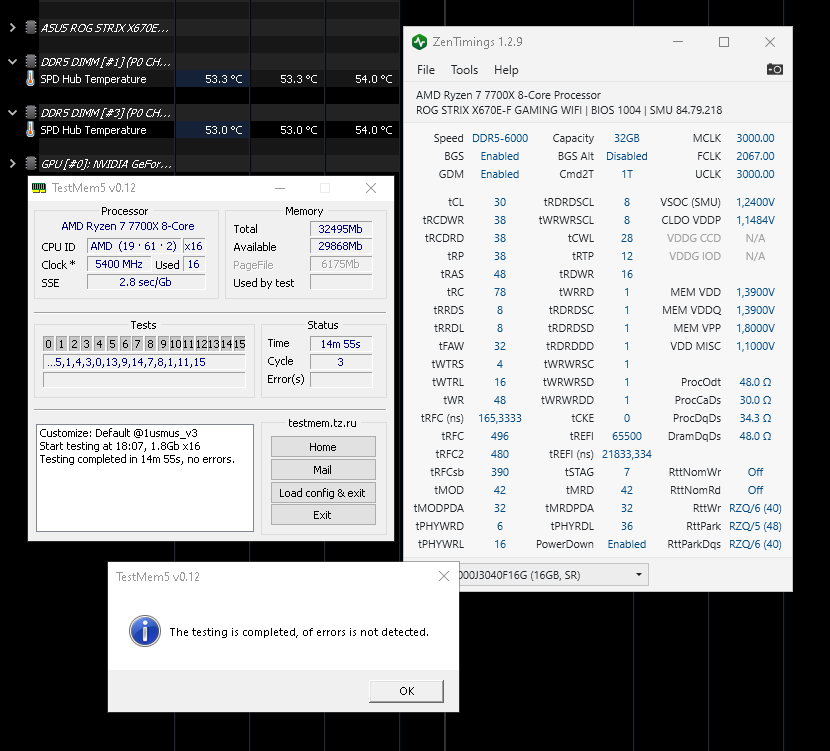Click the Cmd2T value 1T
Viewport: 830px width, 751px height.
coord(627,174)
